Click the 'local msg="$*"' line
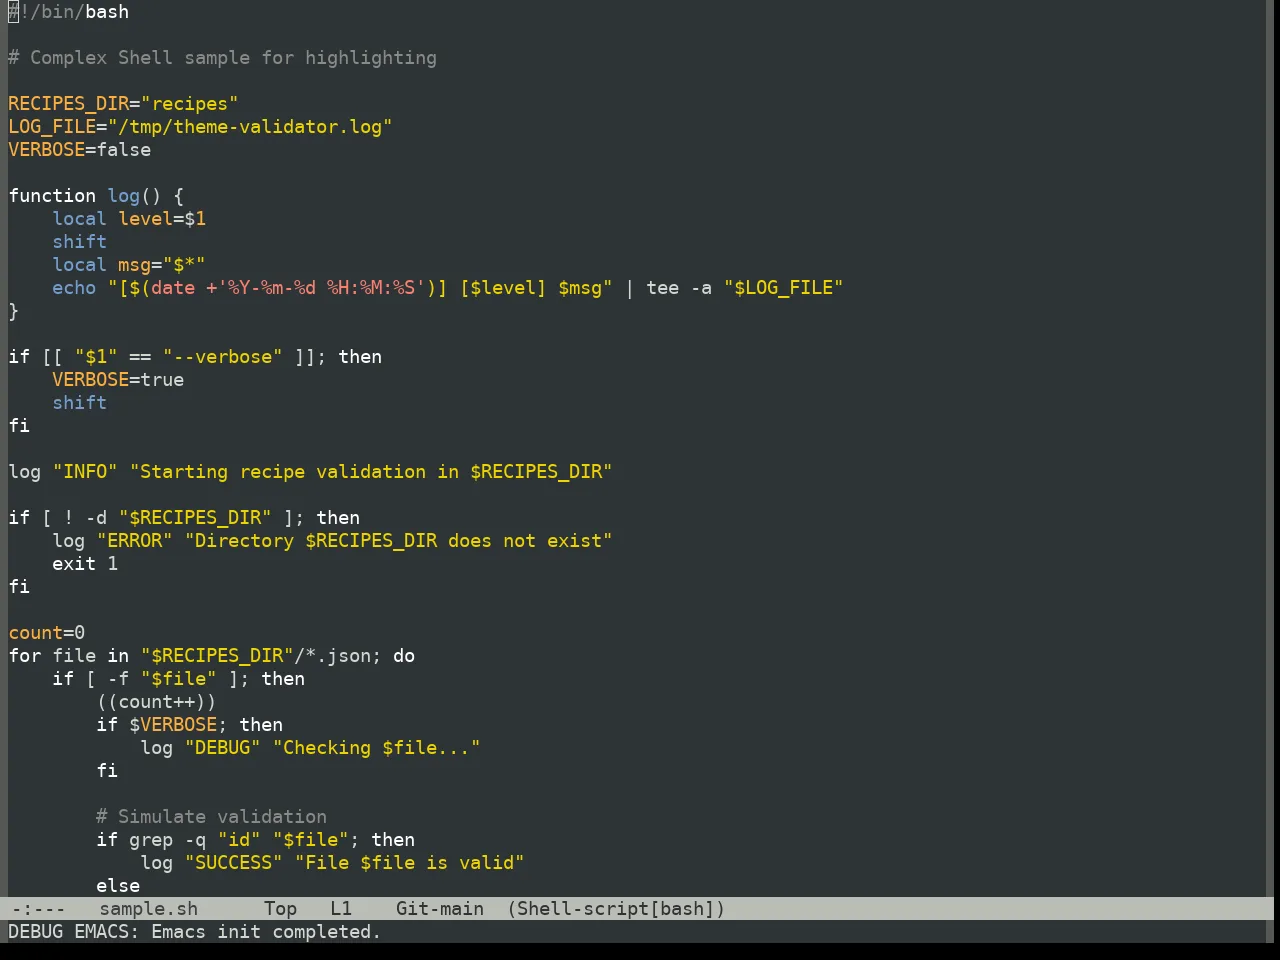Viewport: 1280px width, 960px height. [x=129, y=265]
